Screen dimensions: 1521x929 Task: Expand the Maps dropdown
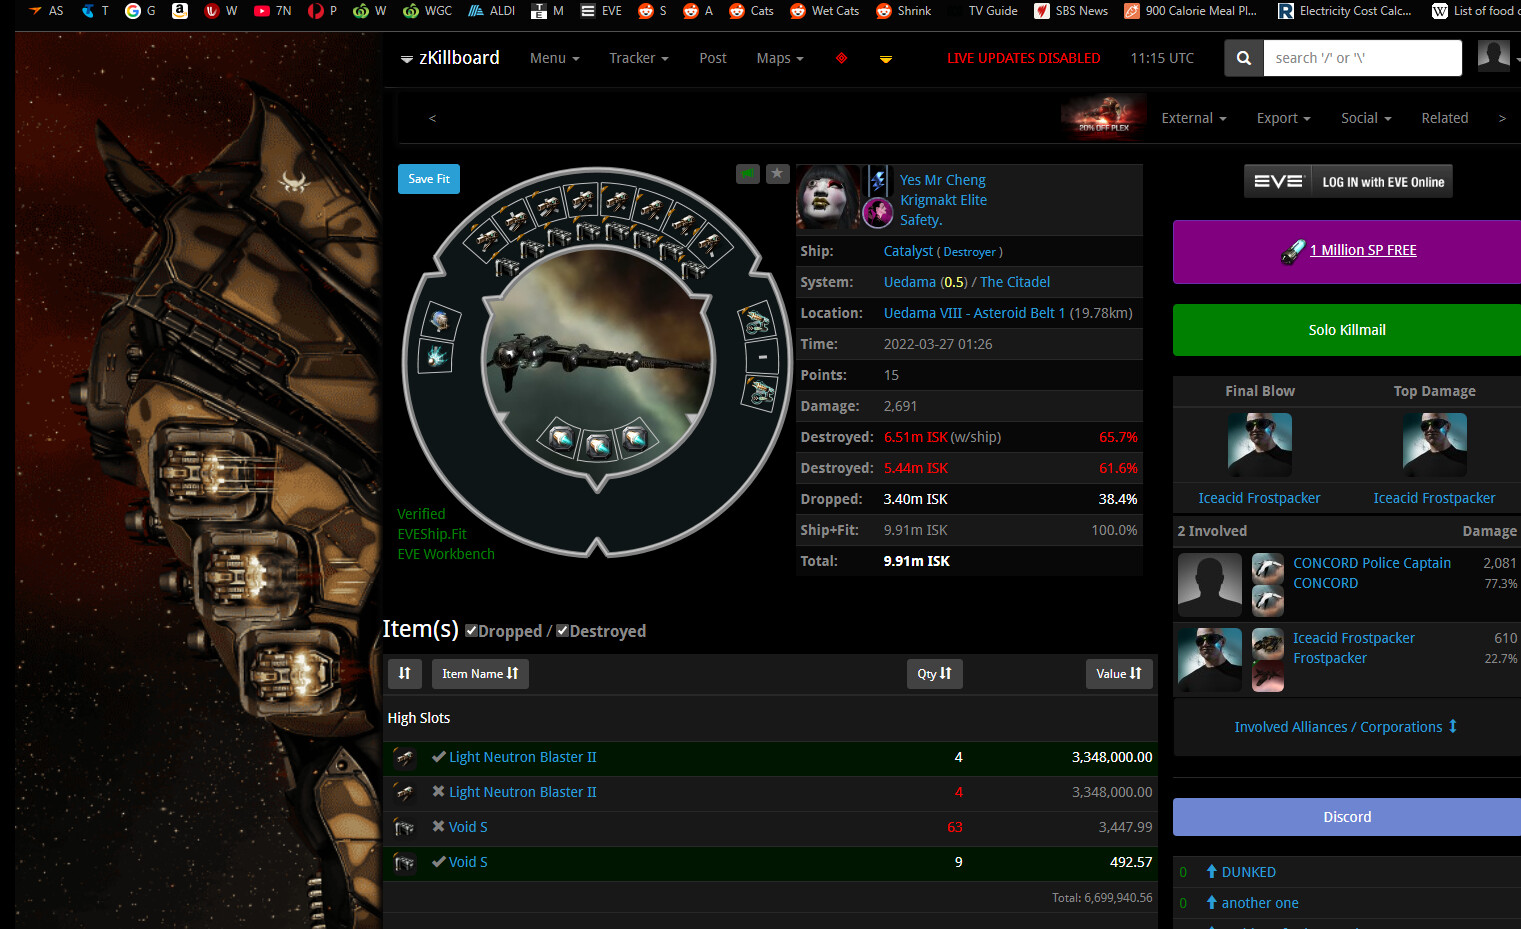pos(780,58)
